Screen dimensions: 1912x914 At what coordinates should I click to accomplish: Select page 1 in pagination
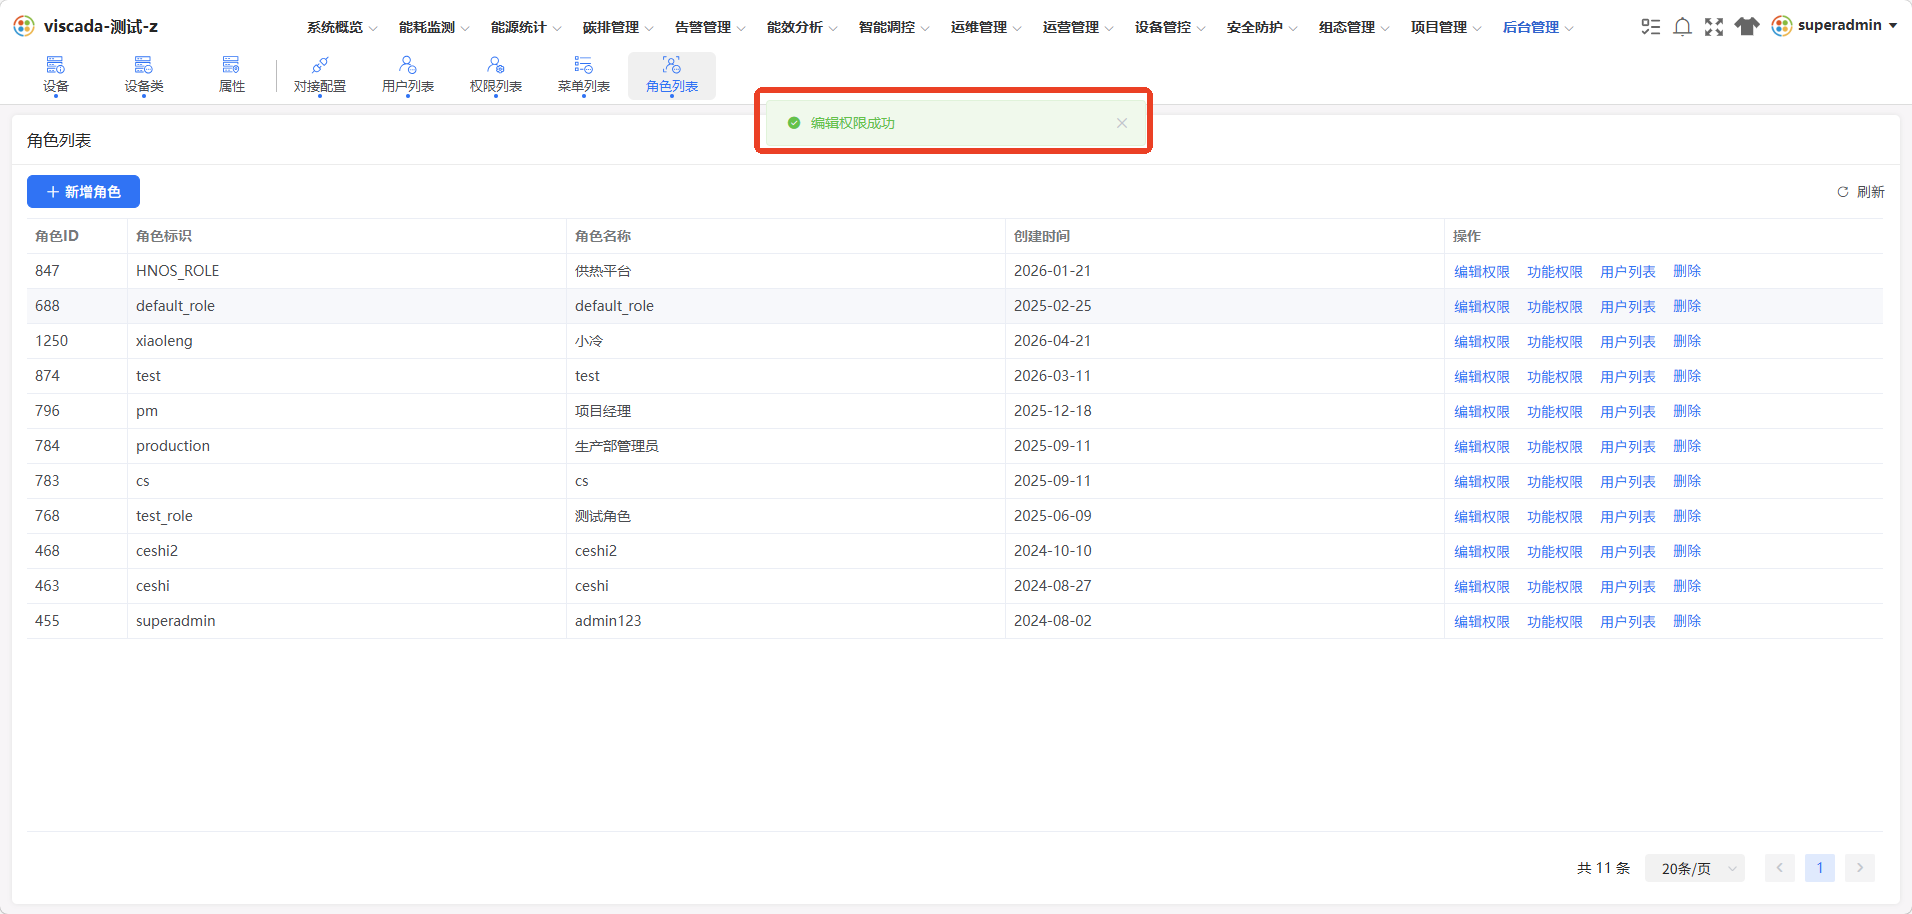pyautogui.click(x=1820, y=868)
